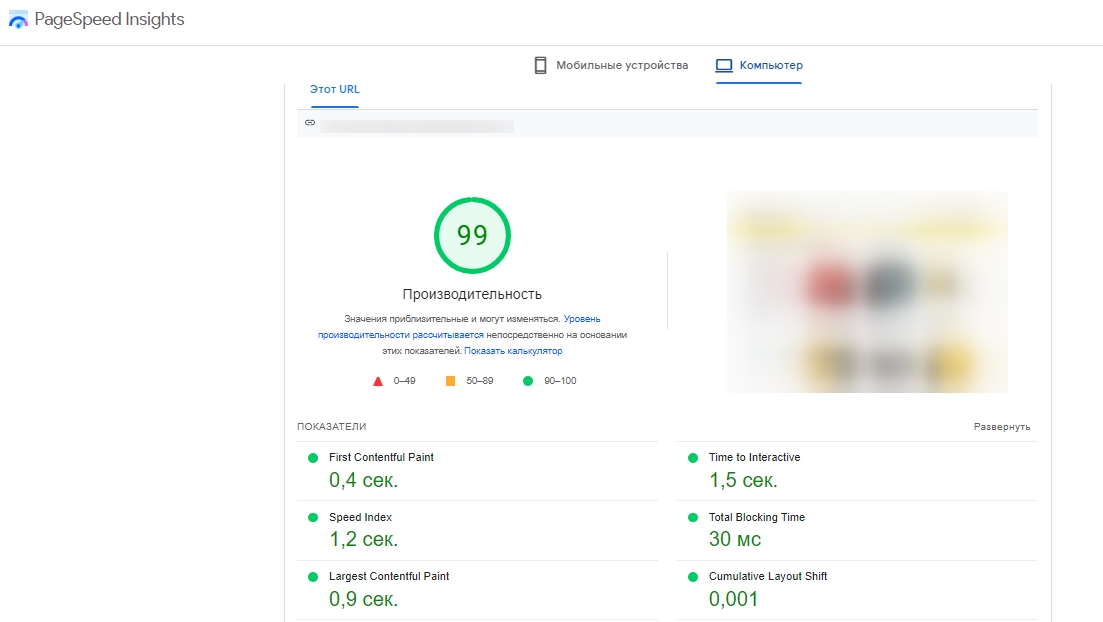The image size is (1103, 622).
Task: Click the link chain icon beside URL
Action: point(310,123)
